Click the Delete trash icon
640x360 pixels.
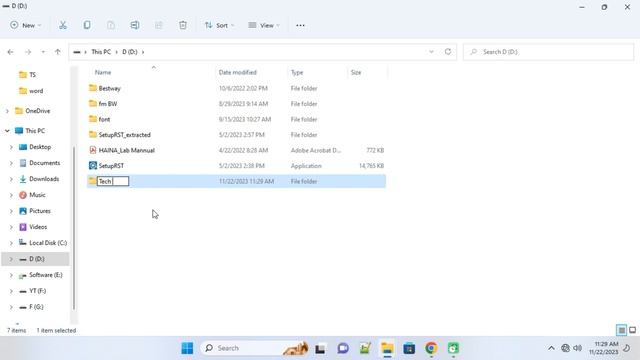click(183, 25)
